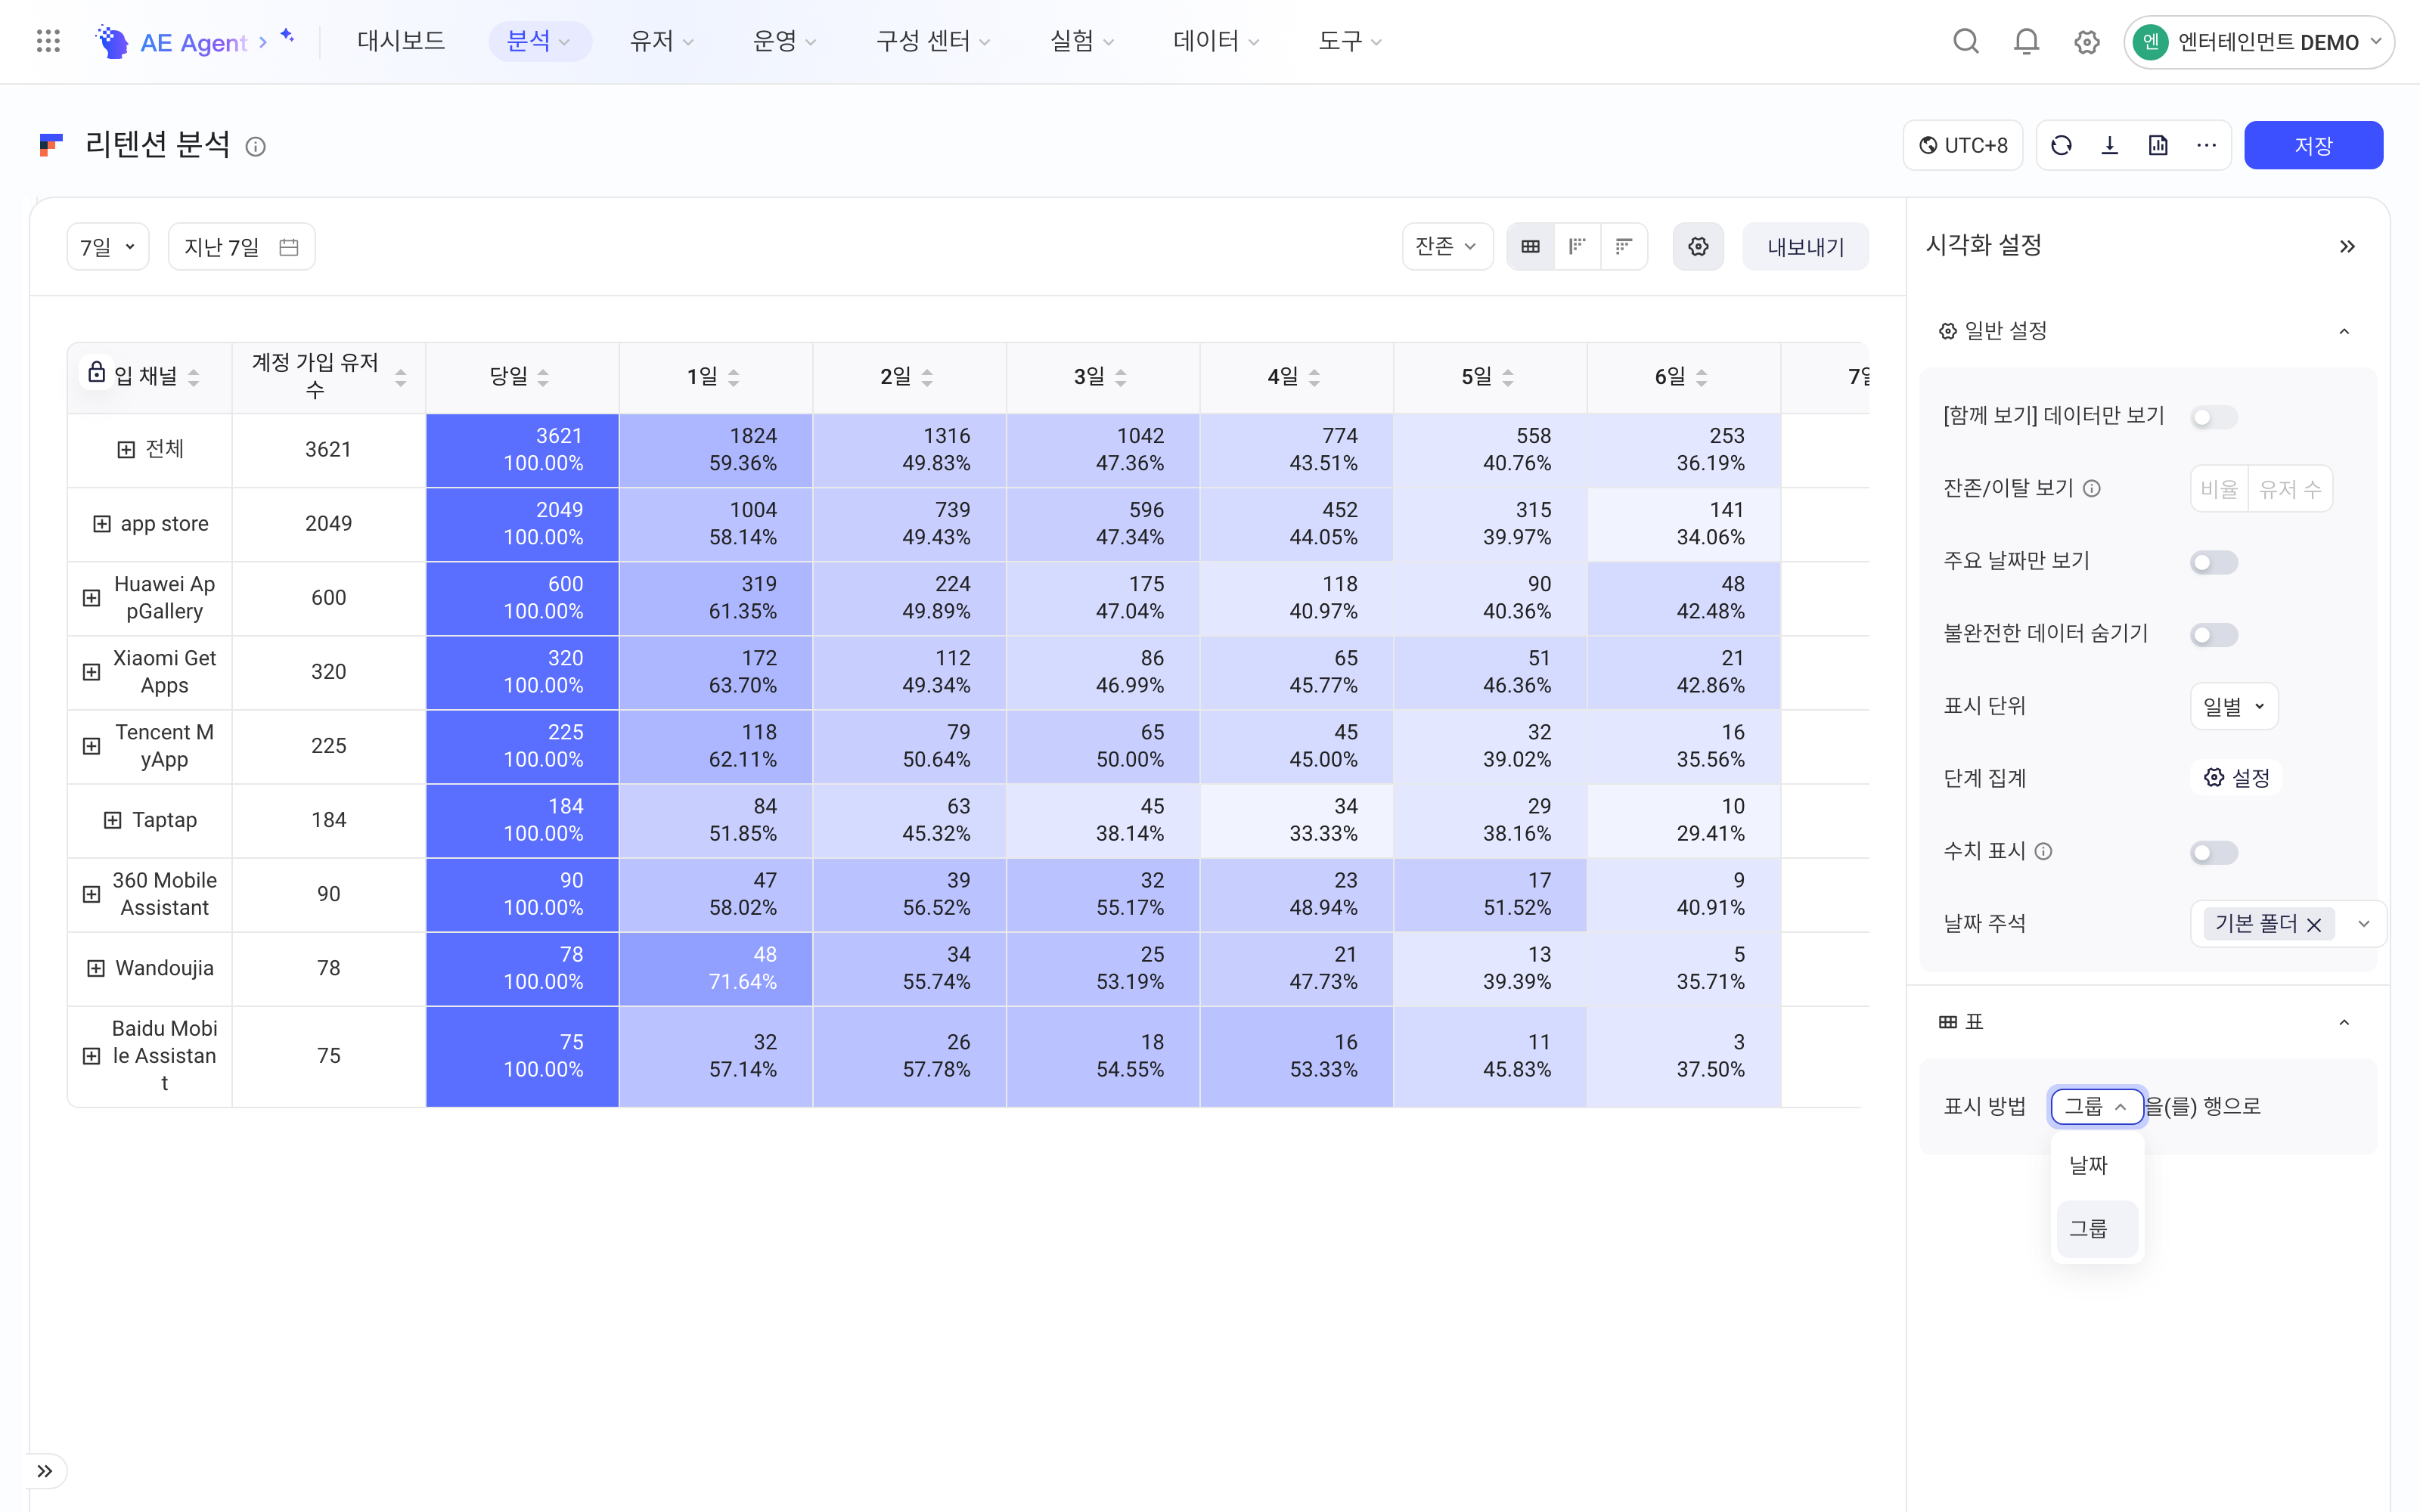
Task: Expand the app store row
Action: tap(102, 524)
